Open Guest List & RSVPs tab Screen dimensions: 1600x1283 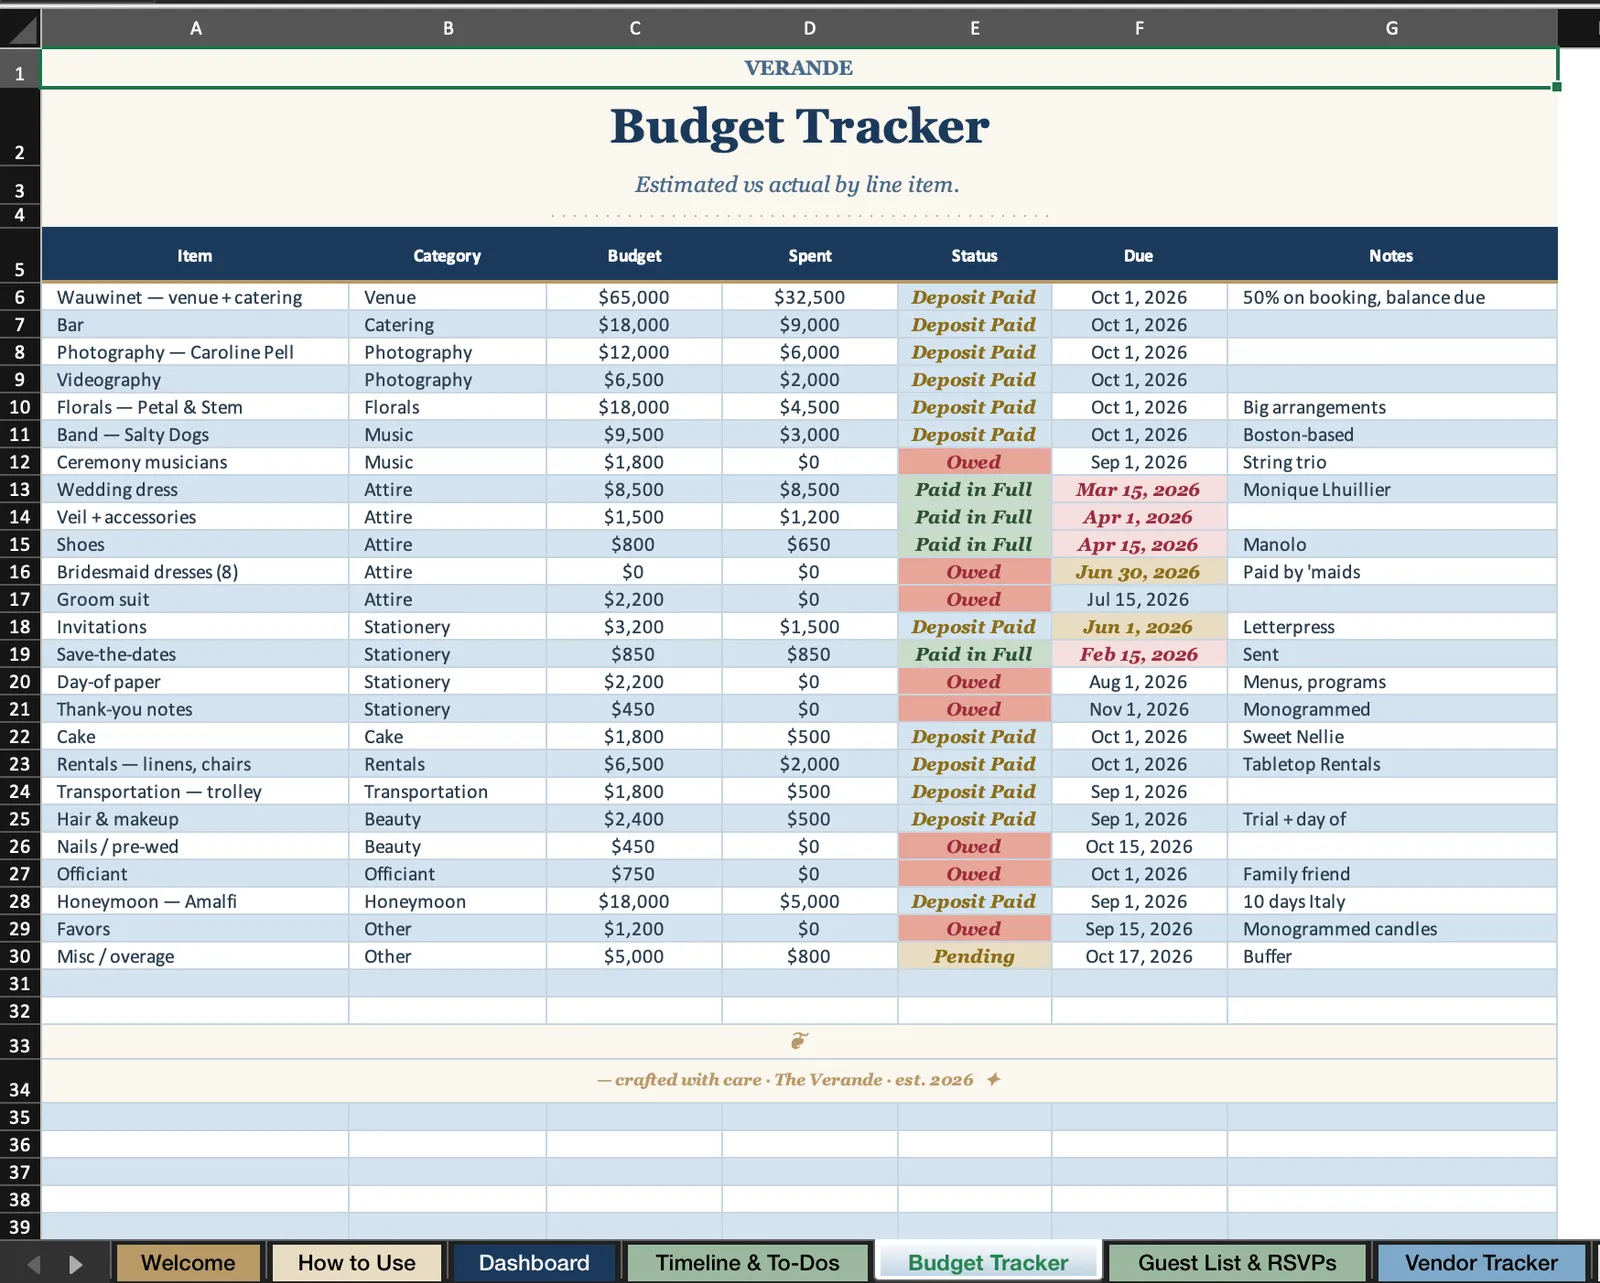(1237, 1263)
